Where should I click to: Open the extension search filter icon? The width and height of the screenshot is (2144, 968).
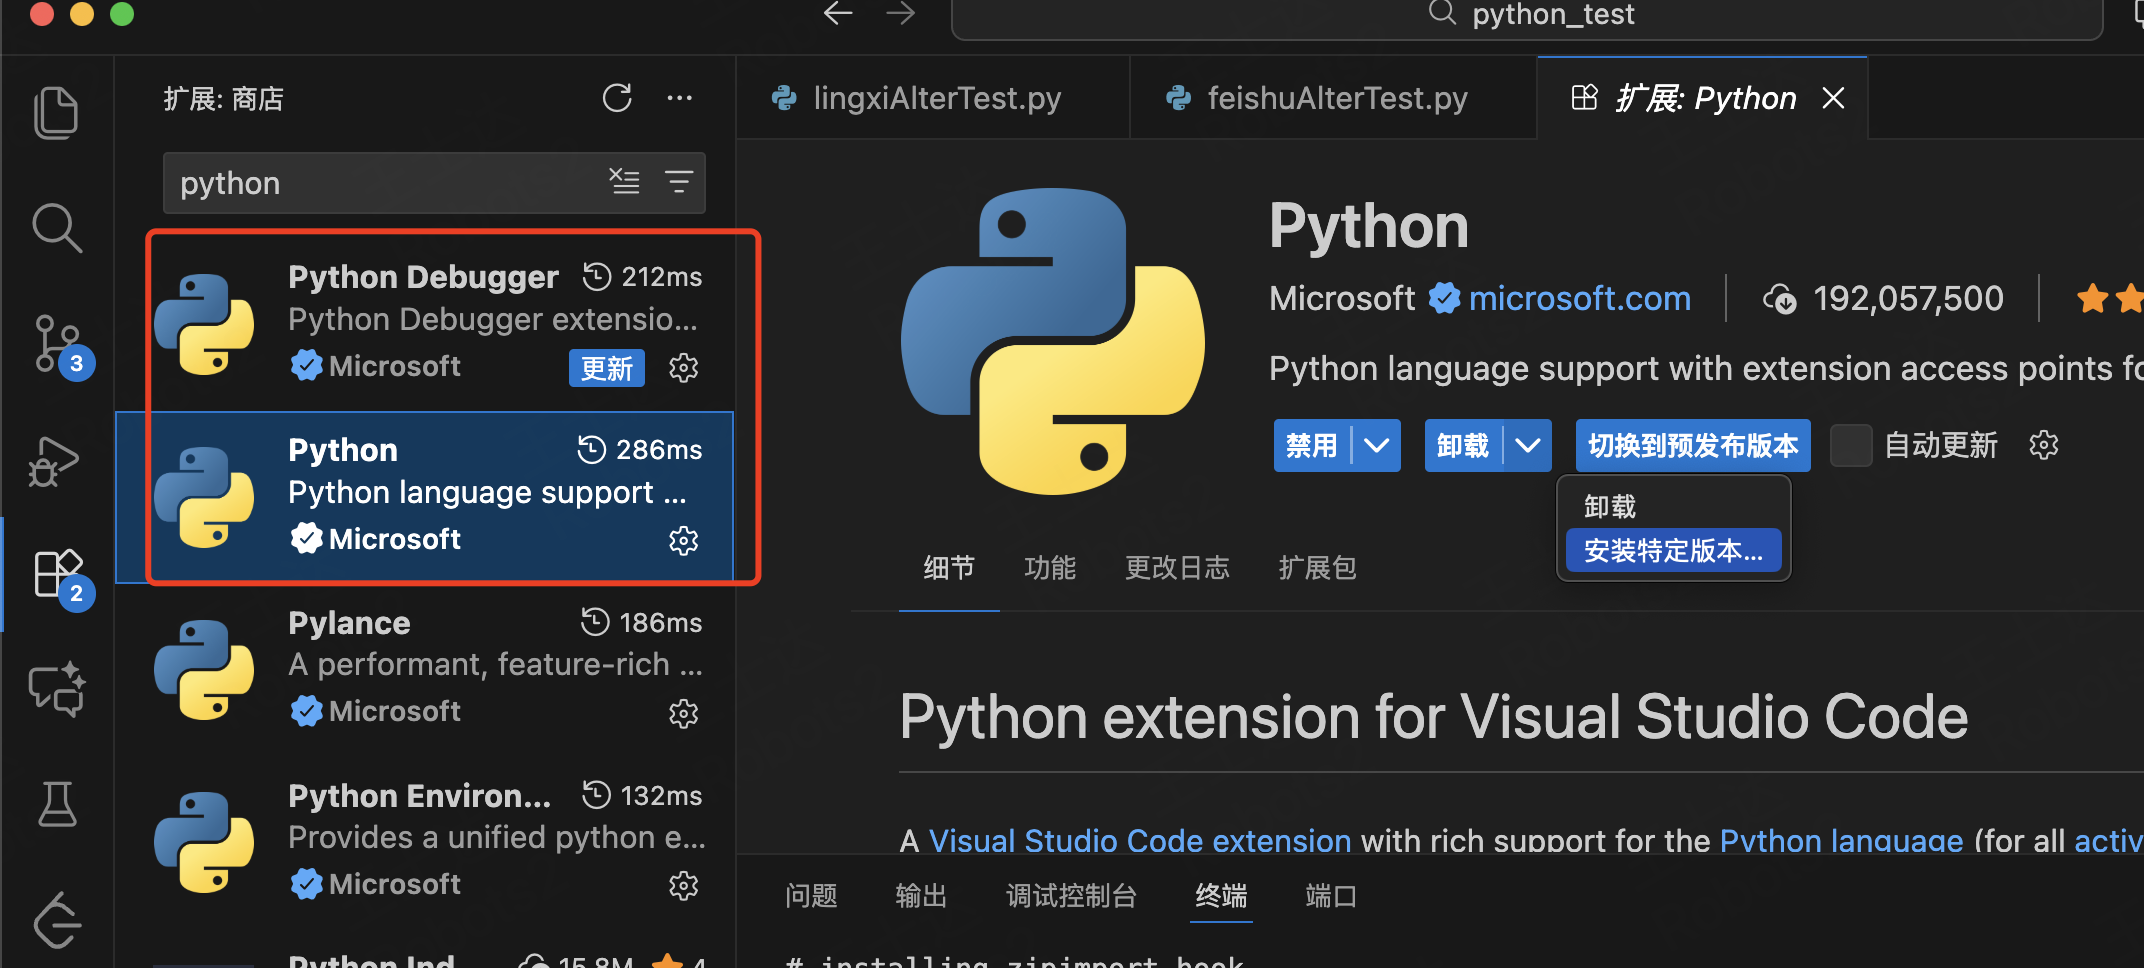pyautogui.click(x=679, y=182)
